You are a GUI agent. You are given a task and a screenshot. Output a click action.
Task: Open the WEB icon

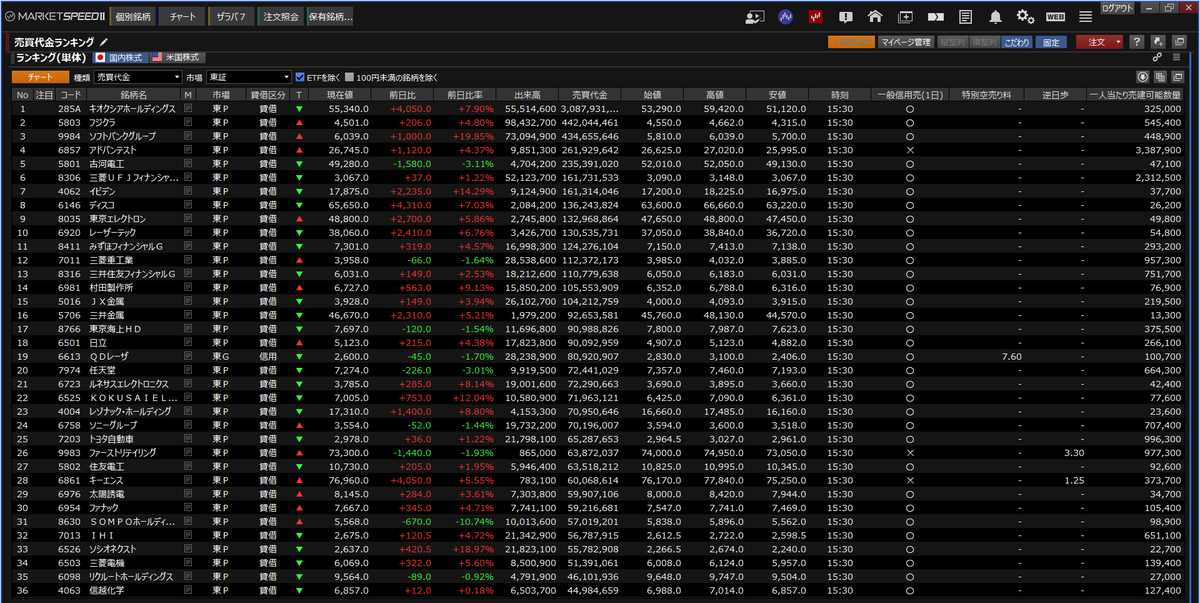click(1055, 17)
